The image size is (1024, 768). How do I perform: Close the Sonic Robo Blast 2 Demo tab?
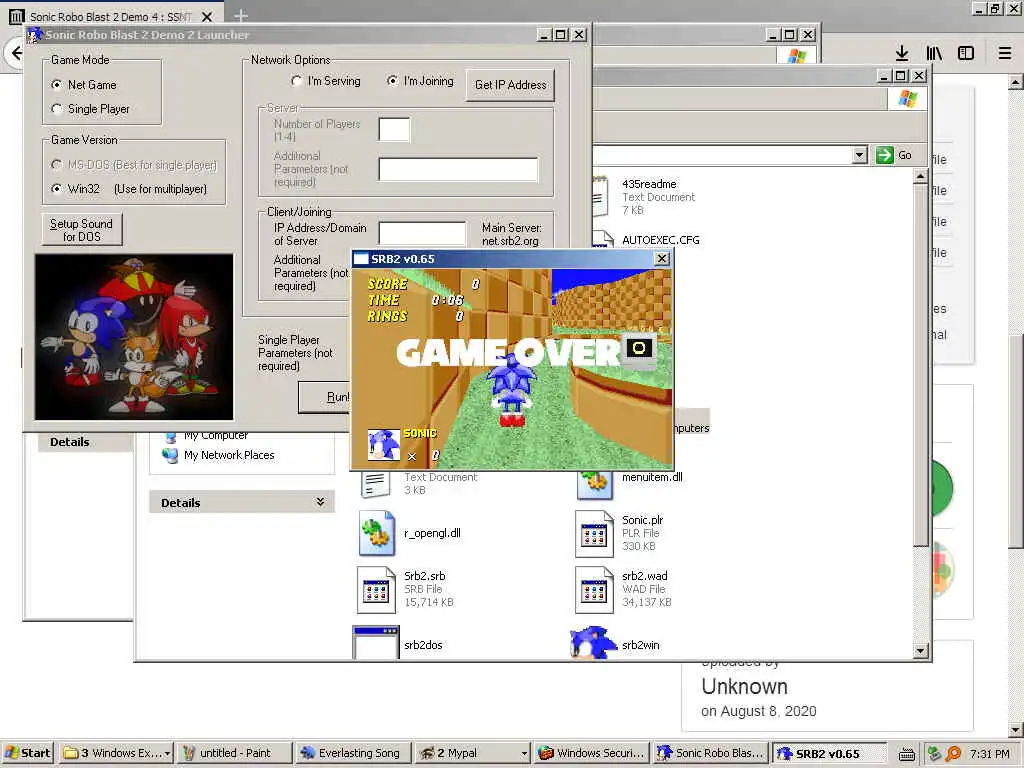point(206,16)
